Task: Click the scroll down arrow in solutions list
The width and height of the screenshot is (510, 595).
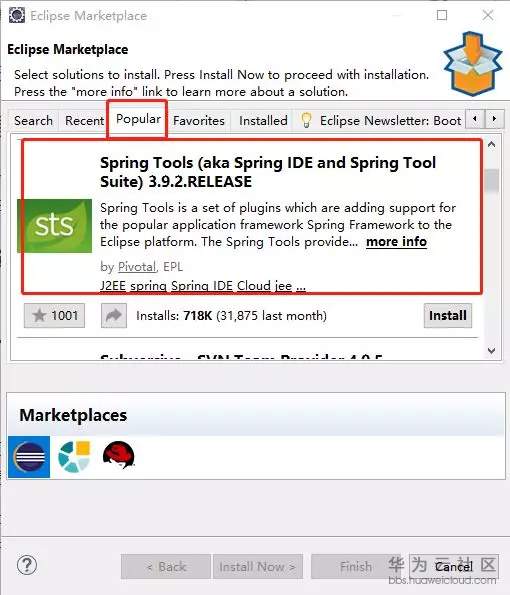Action: tap(492, 350)
